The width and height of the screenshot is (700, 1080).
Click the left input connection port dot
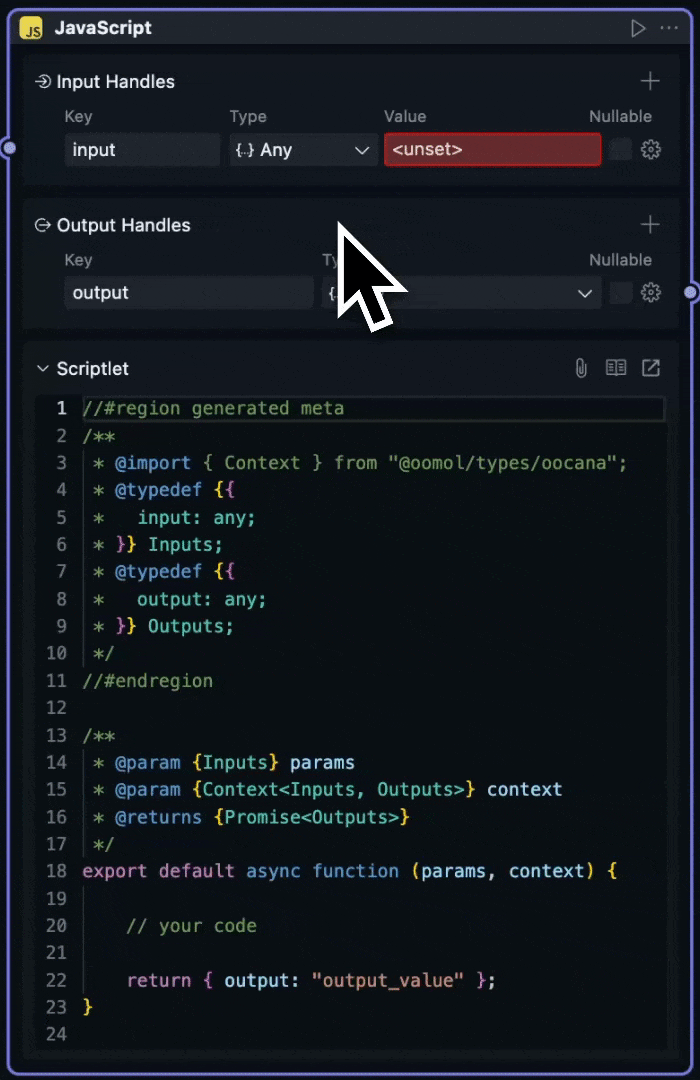[9, 149]
